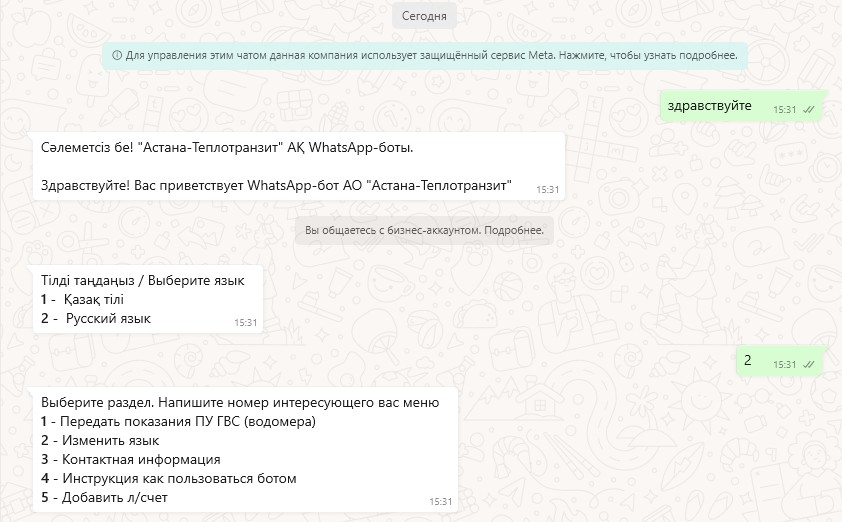Click the info icon in Meta notice
The width and height of the screenshot is (842, 522).
click(x=118, y=56)
